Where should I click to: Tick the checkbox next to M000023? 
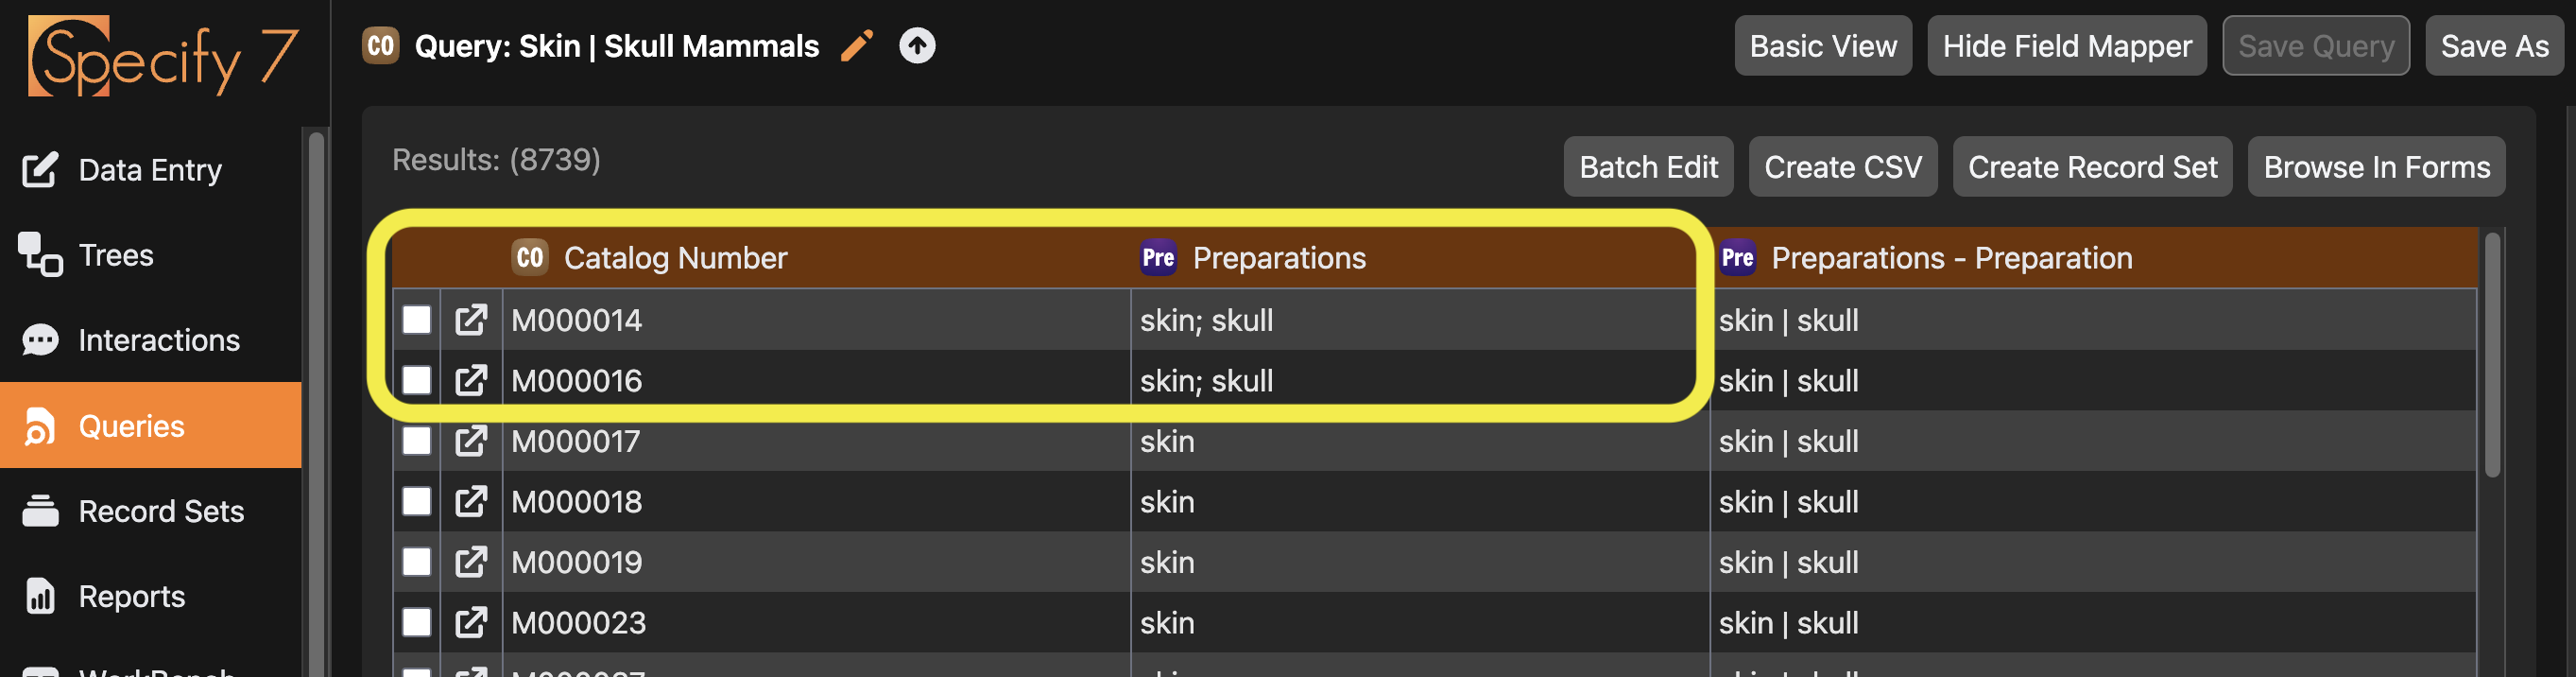[x=417, y=623]
